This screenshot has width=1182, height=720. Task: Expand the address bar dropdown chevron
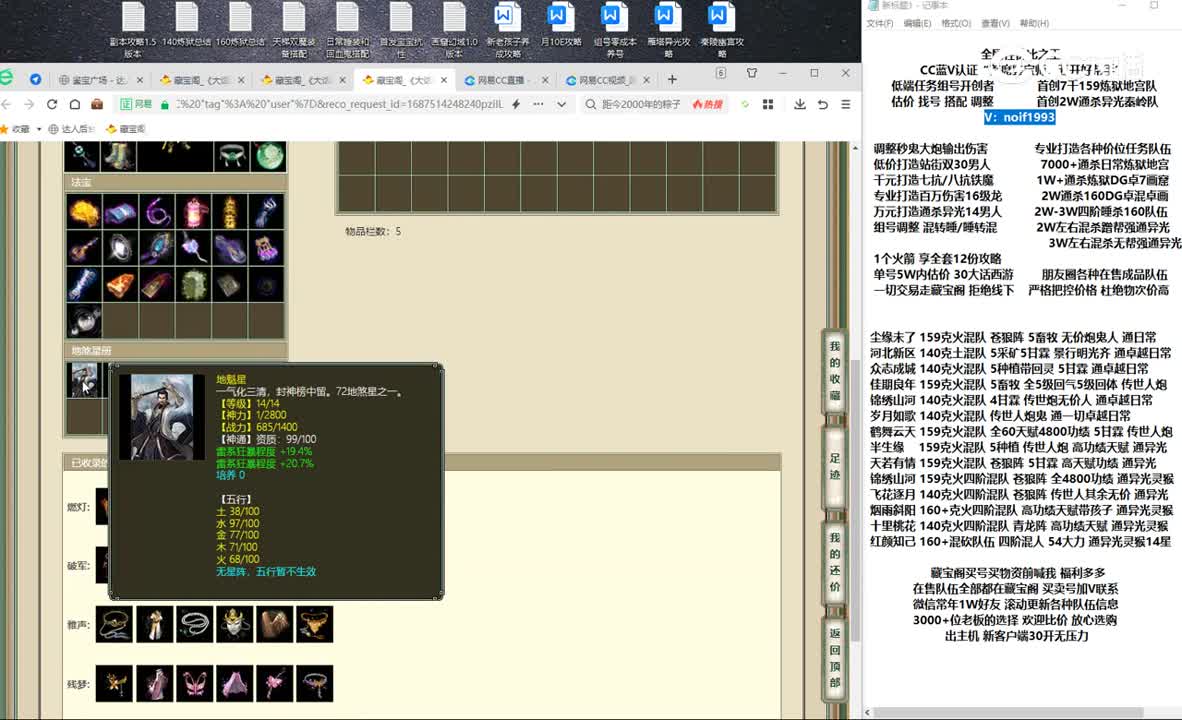(x=562, y=104)
